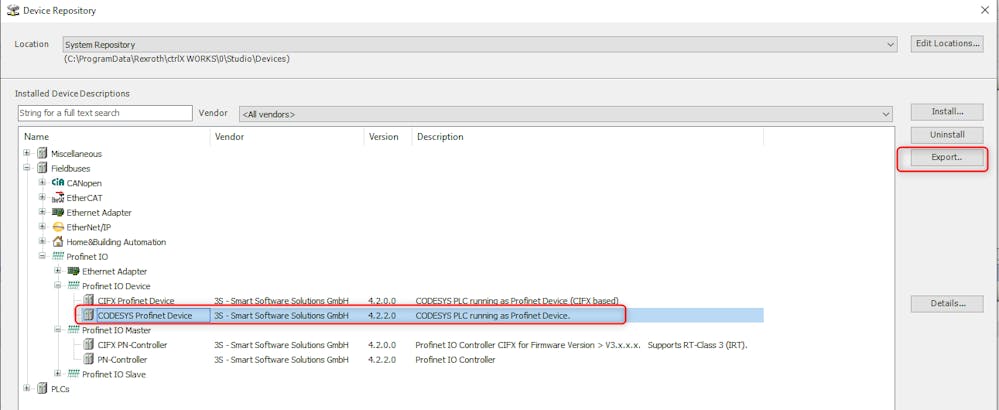Click the Miscellaneous folder icon
Viewport: 999px width, 410px height.
click(x=42, y=154)
